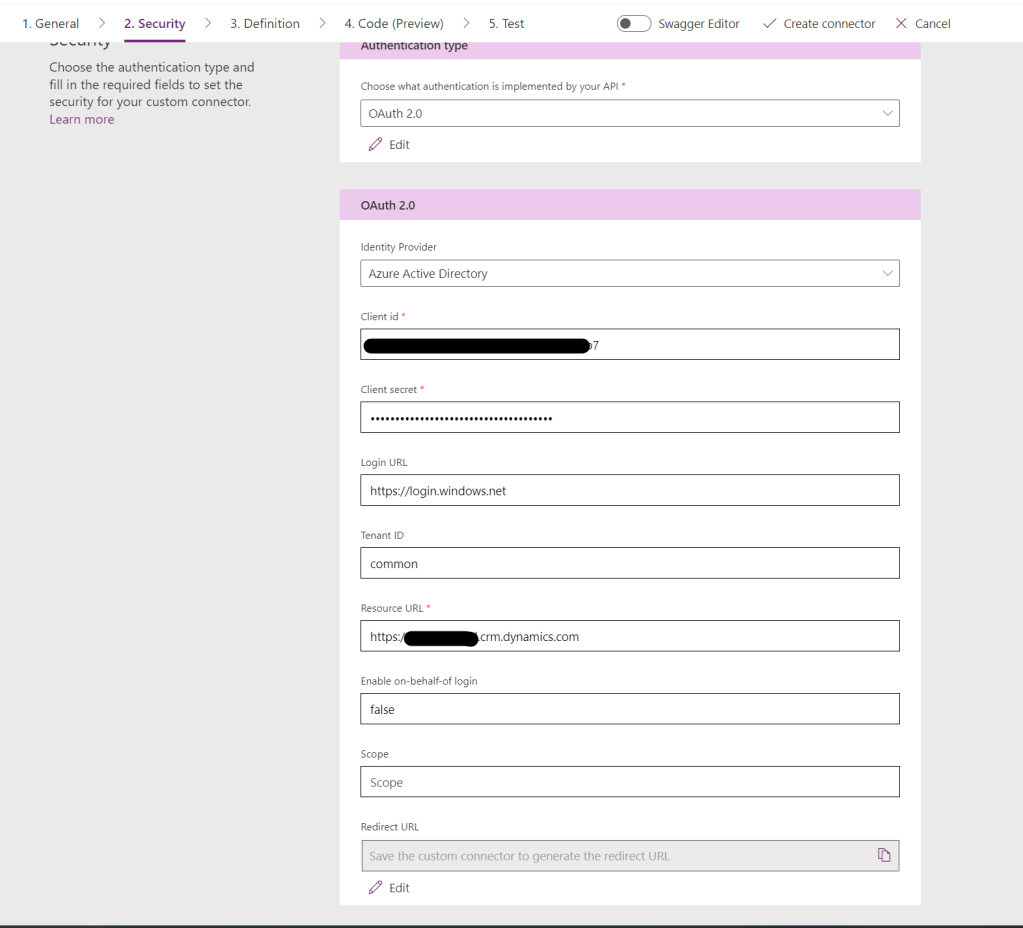This screenshot has height=928, width=1023.
Task: Click the Cancel X icon
Action: coord(901,24)
